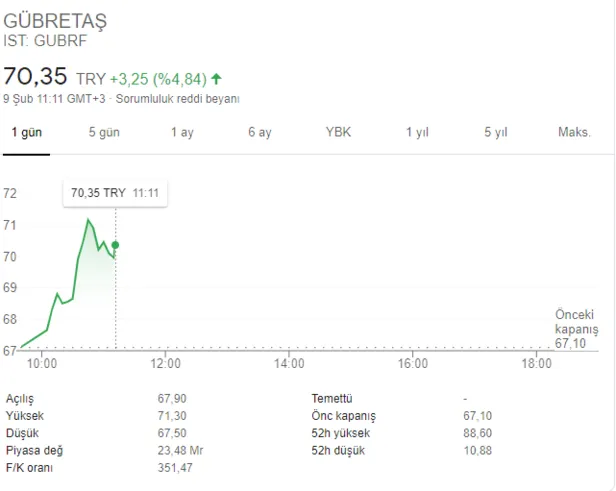Open Sorumluluk reddi beyanı link
The height and width of the screenshot is (491, 616).
[178, 99]
